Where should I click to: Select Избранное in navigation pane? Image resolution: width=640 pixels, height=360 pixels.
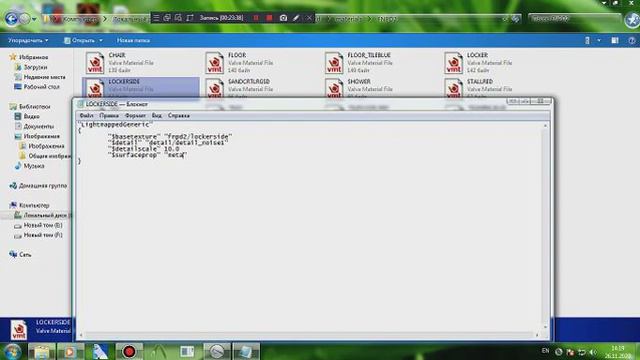(x=29, y=57)
